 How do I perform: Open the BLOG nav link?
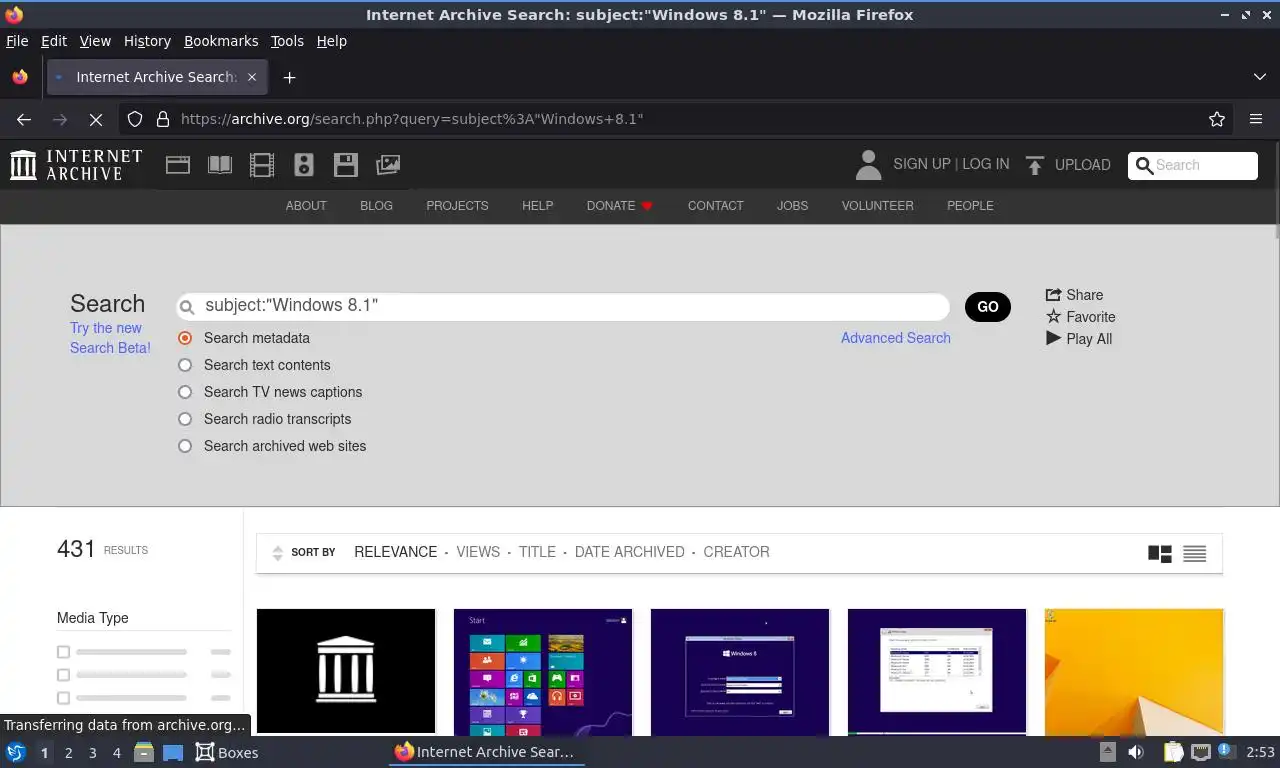[376, 205]
